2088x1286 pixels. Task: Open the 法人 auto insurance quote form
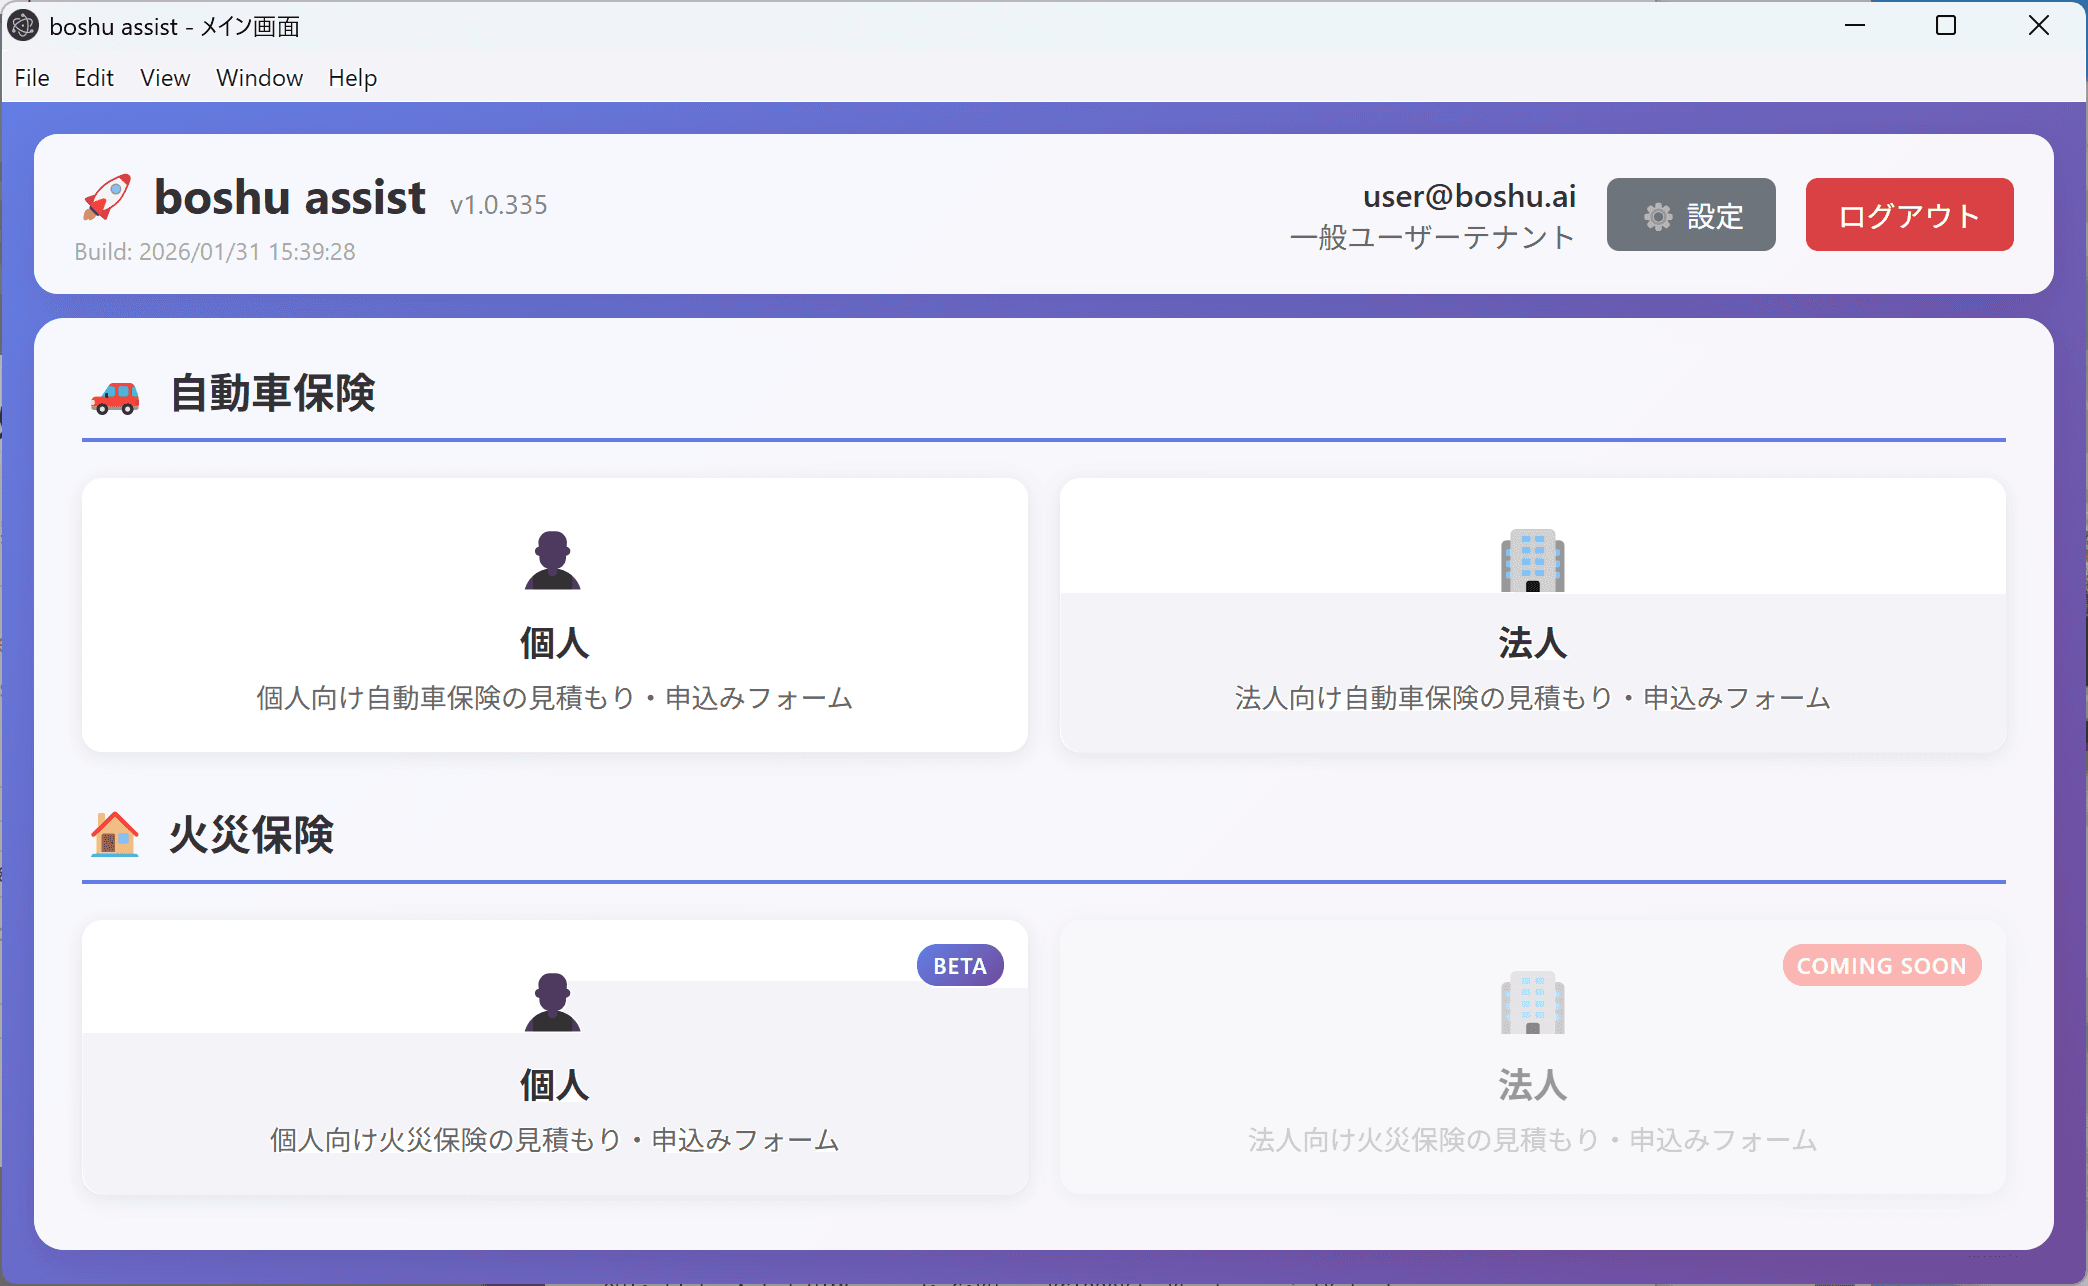pyautogui.click(x=1532, y=616)
